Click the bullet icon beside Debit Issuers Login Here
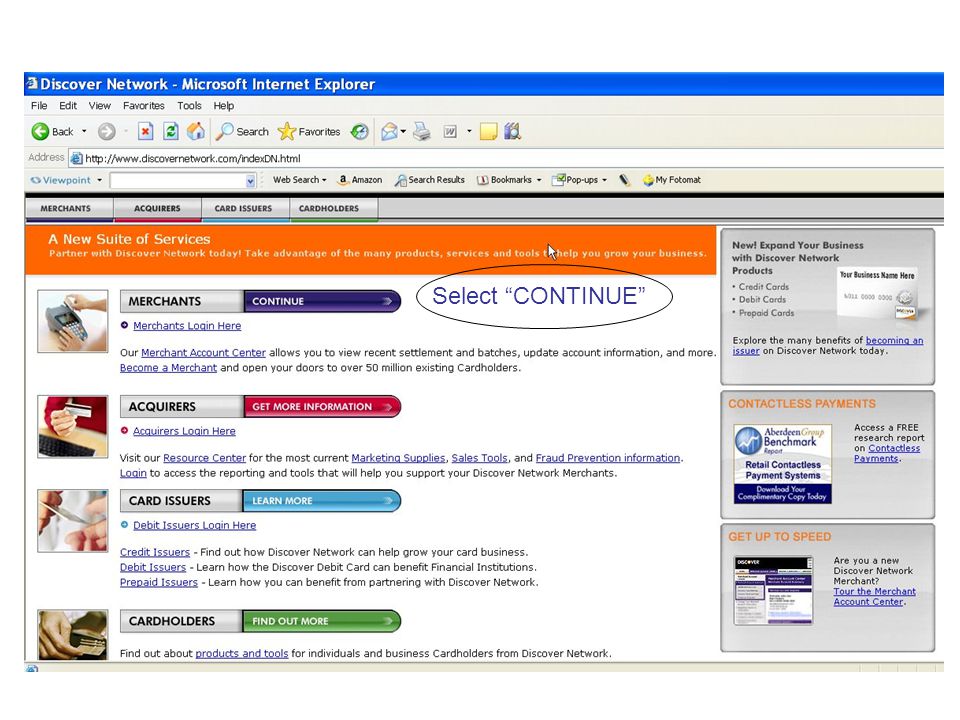The width and height of the screenshot is (960, 720). pyautogui.click(x=124, y=525)
